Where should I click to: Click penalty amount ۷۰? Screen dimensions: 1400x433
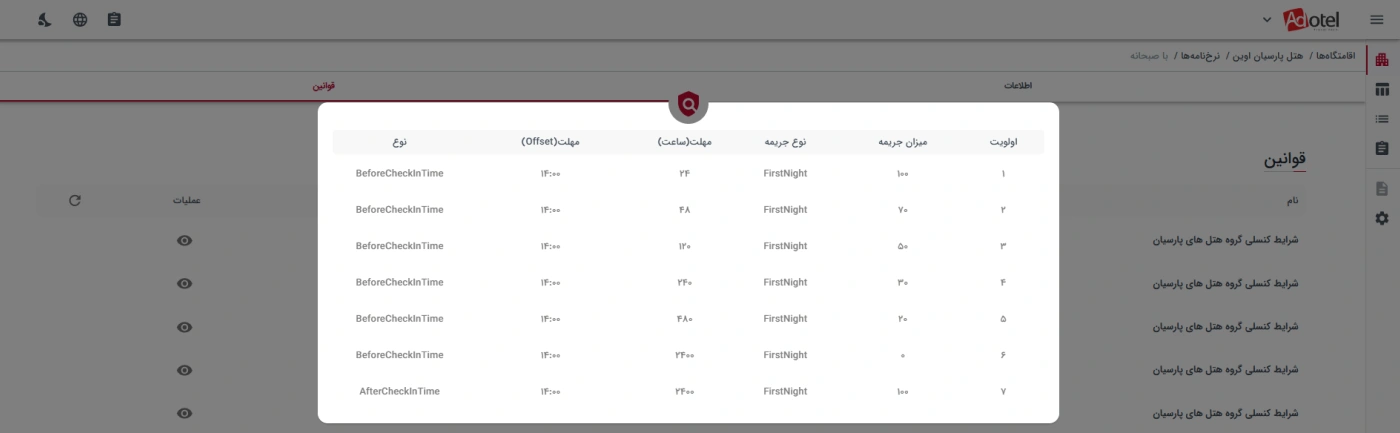pos(903,210)
